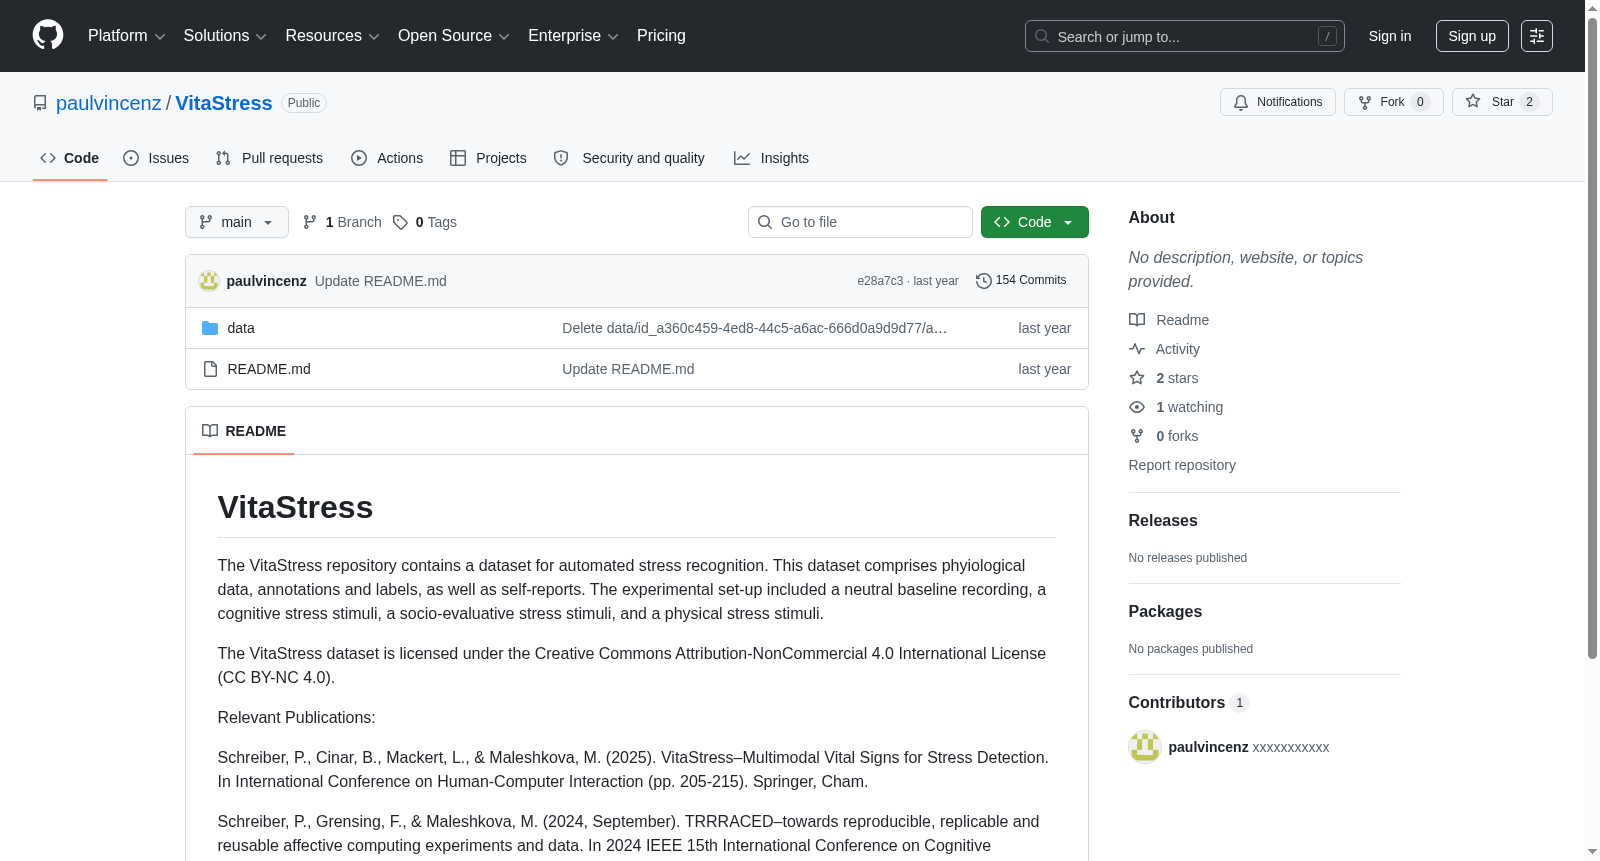Open the Delete data/id commit message link
The height and width of the screenshot is (861, 1600).
coord(755,328)
